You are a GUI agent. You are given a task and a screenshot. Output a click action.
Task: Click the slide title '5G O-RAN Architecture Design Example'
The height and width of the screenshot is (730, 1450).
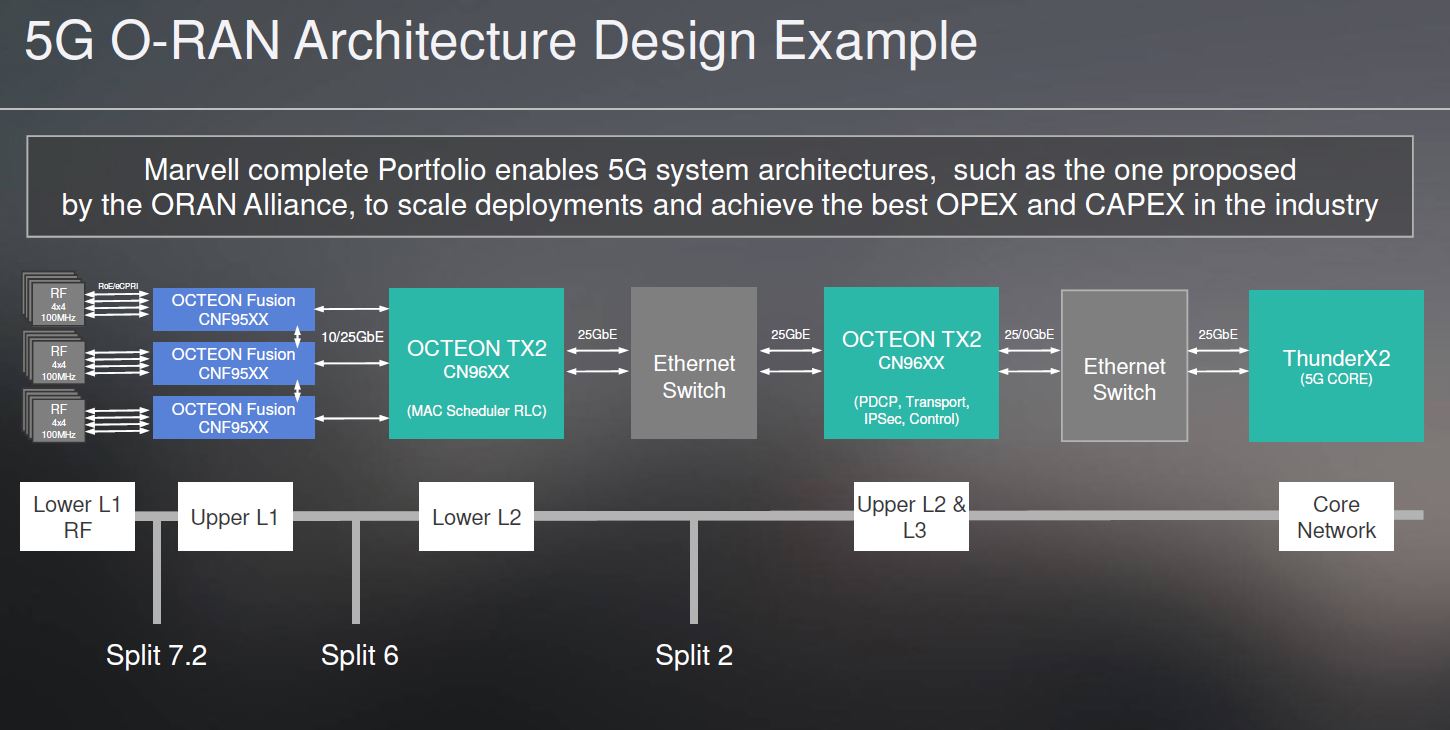click(500, 41)
